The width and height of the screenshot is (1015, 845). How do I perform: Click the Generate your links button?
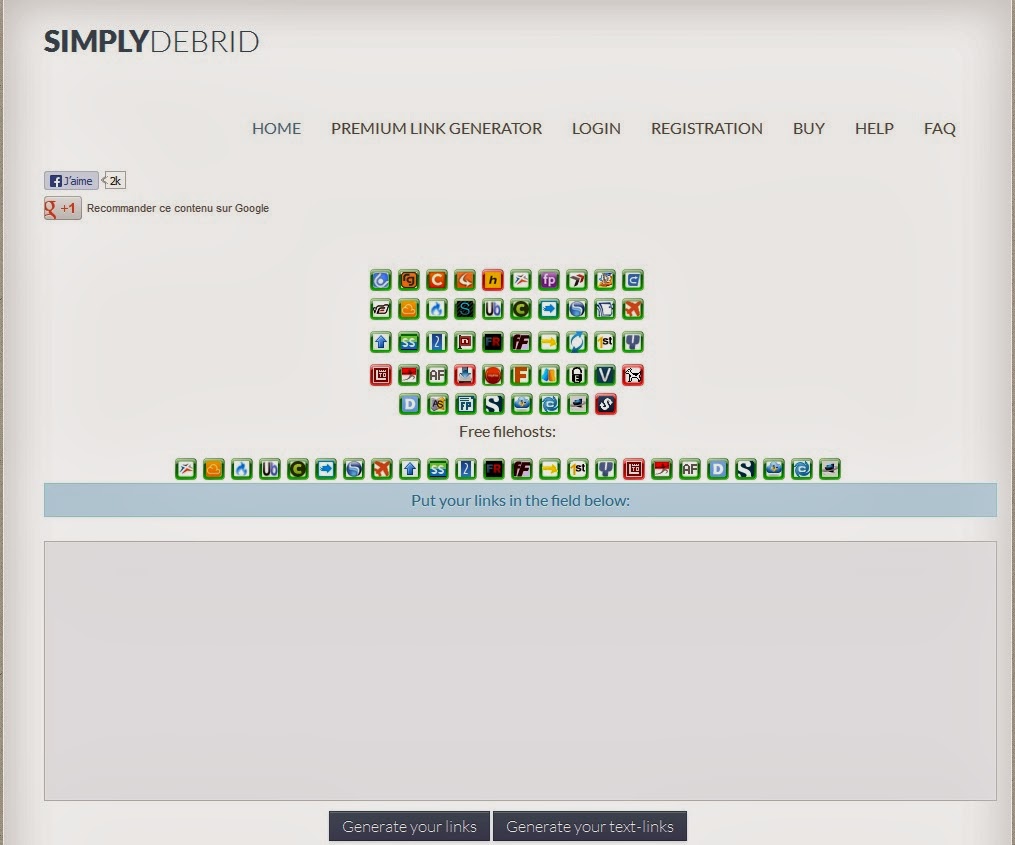coord(409,826)
